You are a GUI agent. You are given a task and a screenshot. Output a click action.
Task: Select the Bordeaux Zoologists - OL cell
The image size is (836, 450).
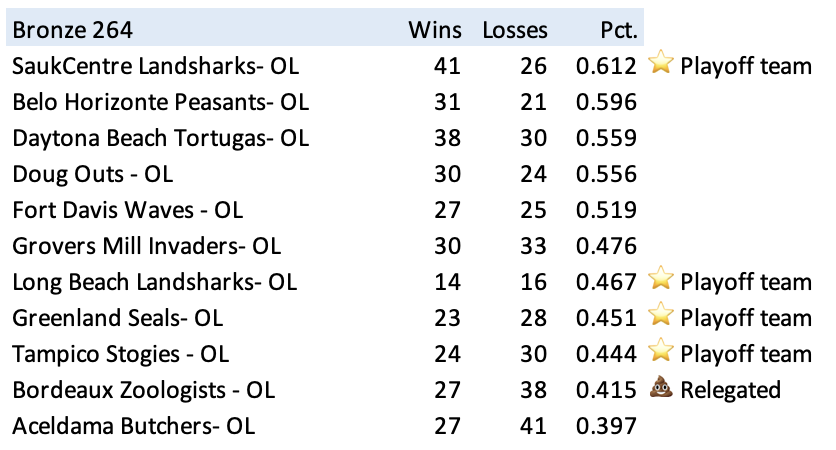click(x=143, y=390)
